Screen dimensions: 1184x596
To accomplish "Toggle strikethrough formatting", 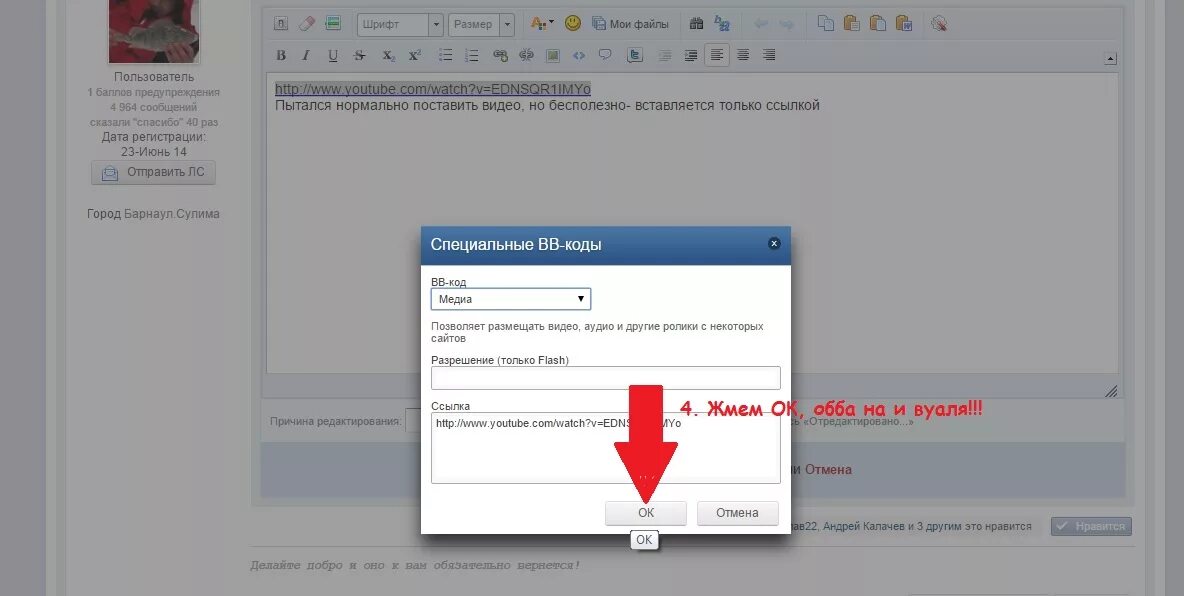I will pyautogui.click(x=359, y=55).
